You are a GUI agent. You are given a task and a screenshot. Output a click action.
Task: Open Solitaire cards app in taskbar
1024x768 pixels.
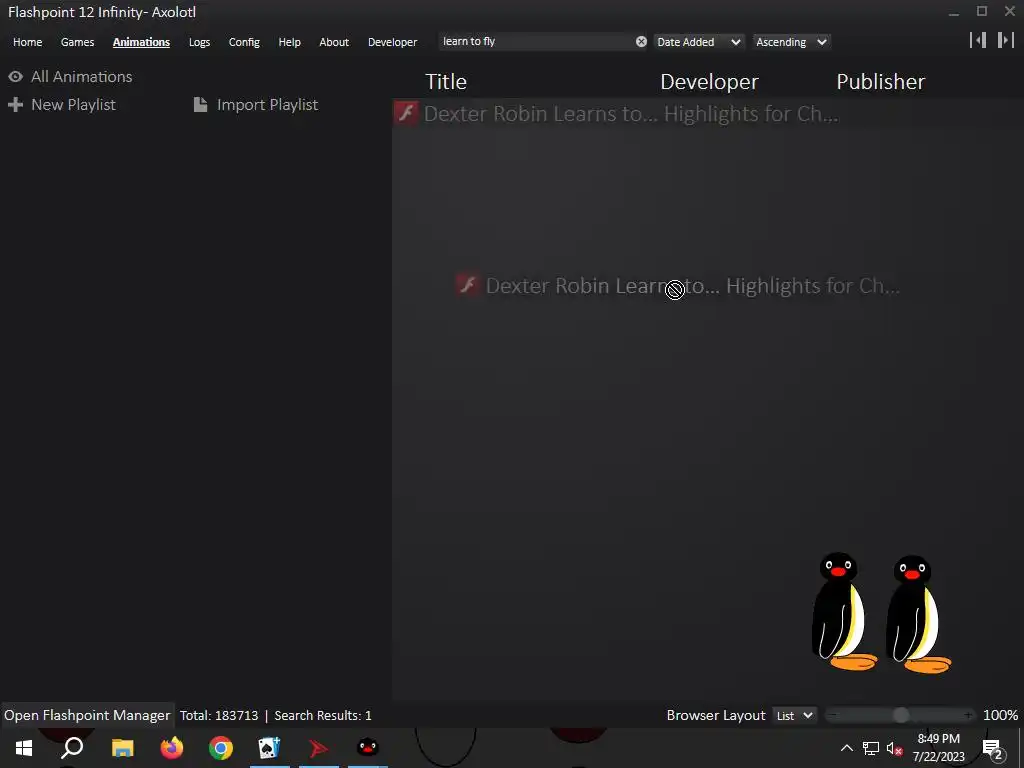point(269,748)
